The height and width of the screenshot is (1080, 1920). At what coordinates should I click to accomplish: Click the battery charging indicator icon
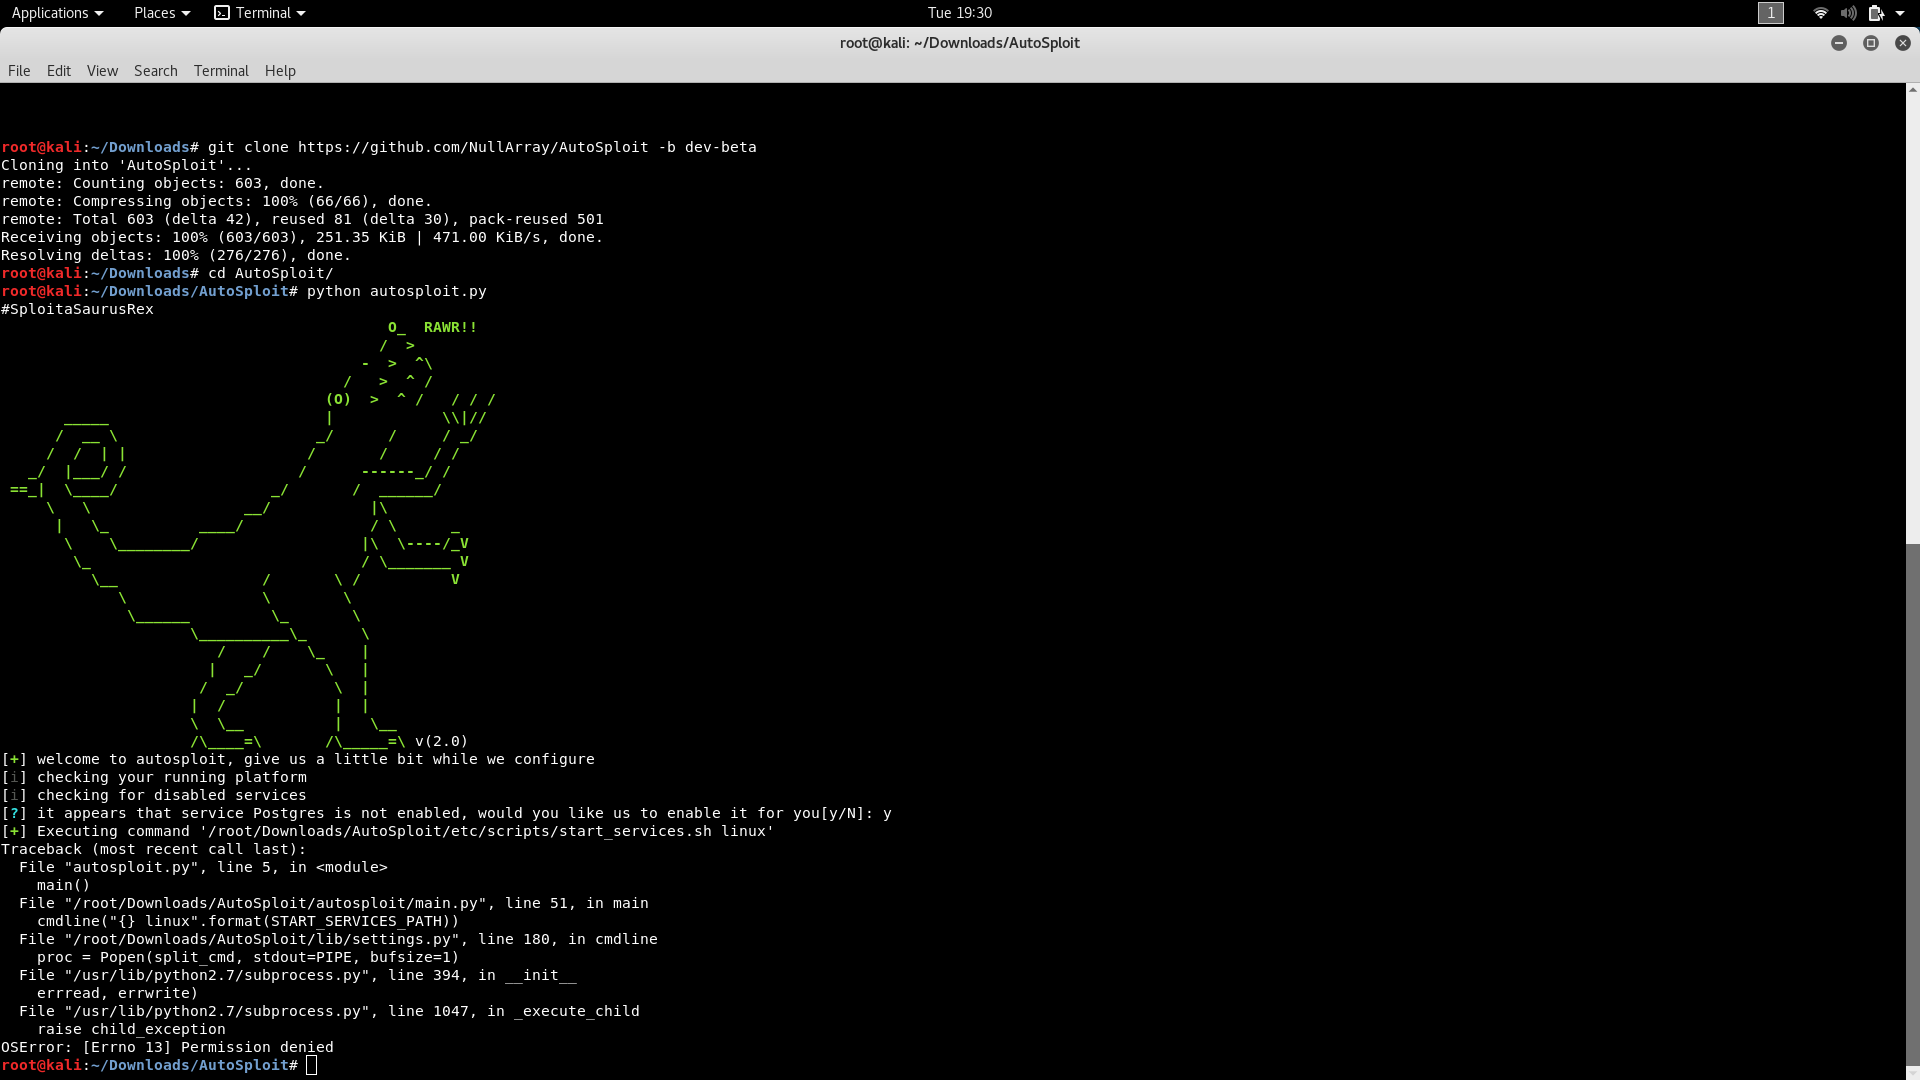tap(1876, 13)
